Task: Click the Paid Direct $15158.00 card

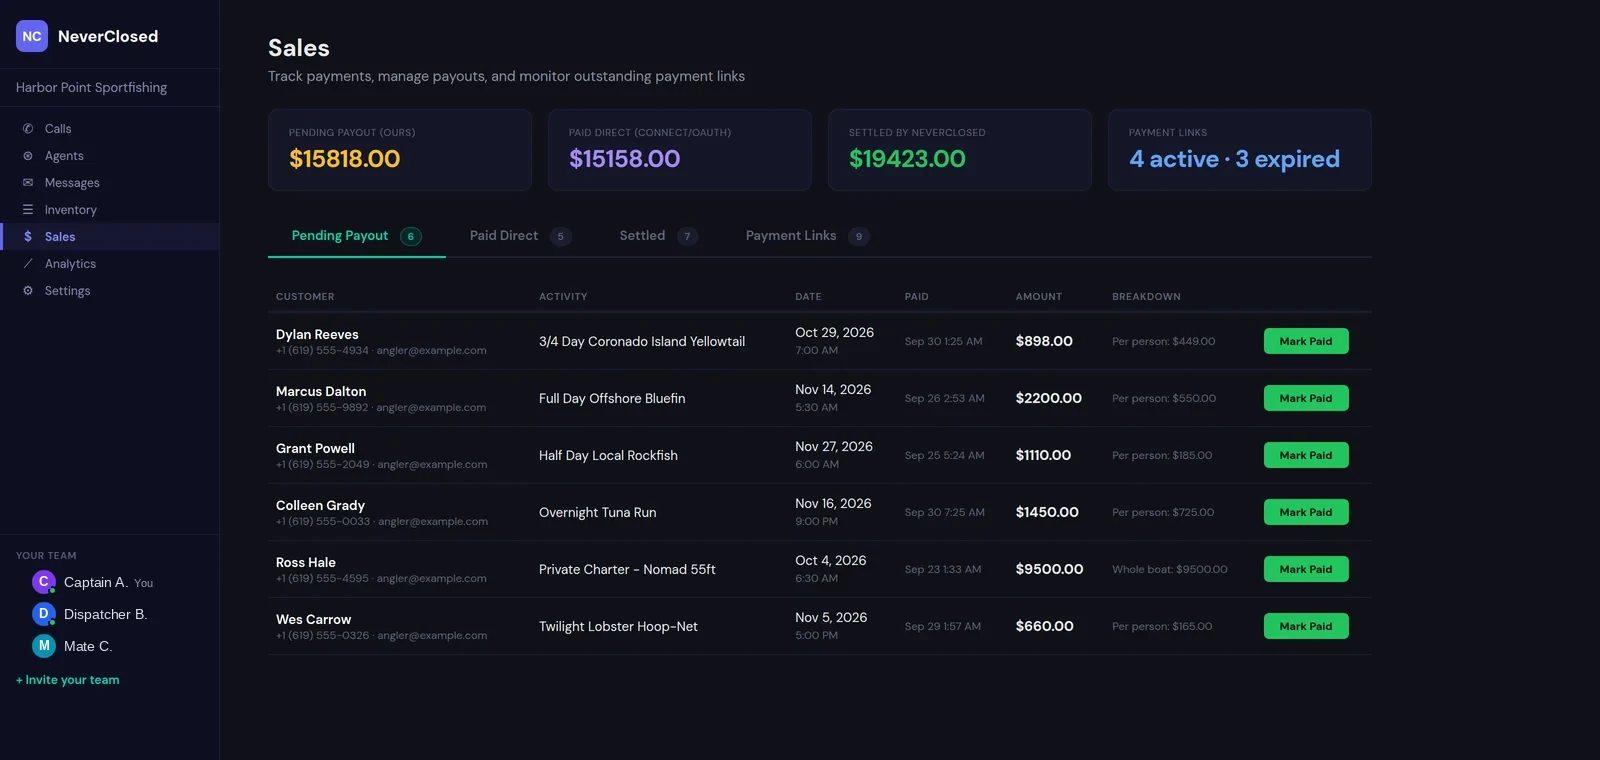Action: [x=680, y=150]
